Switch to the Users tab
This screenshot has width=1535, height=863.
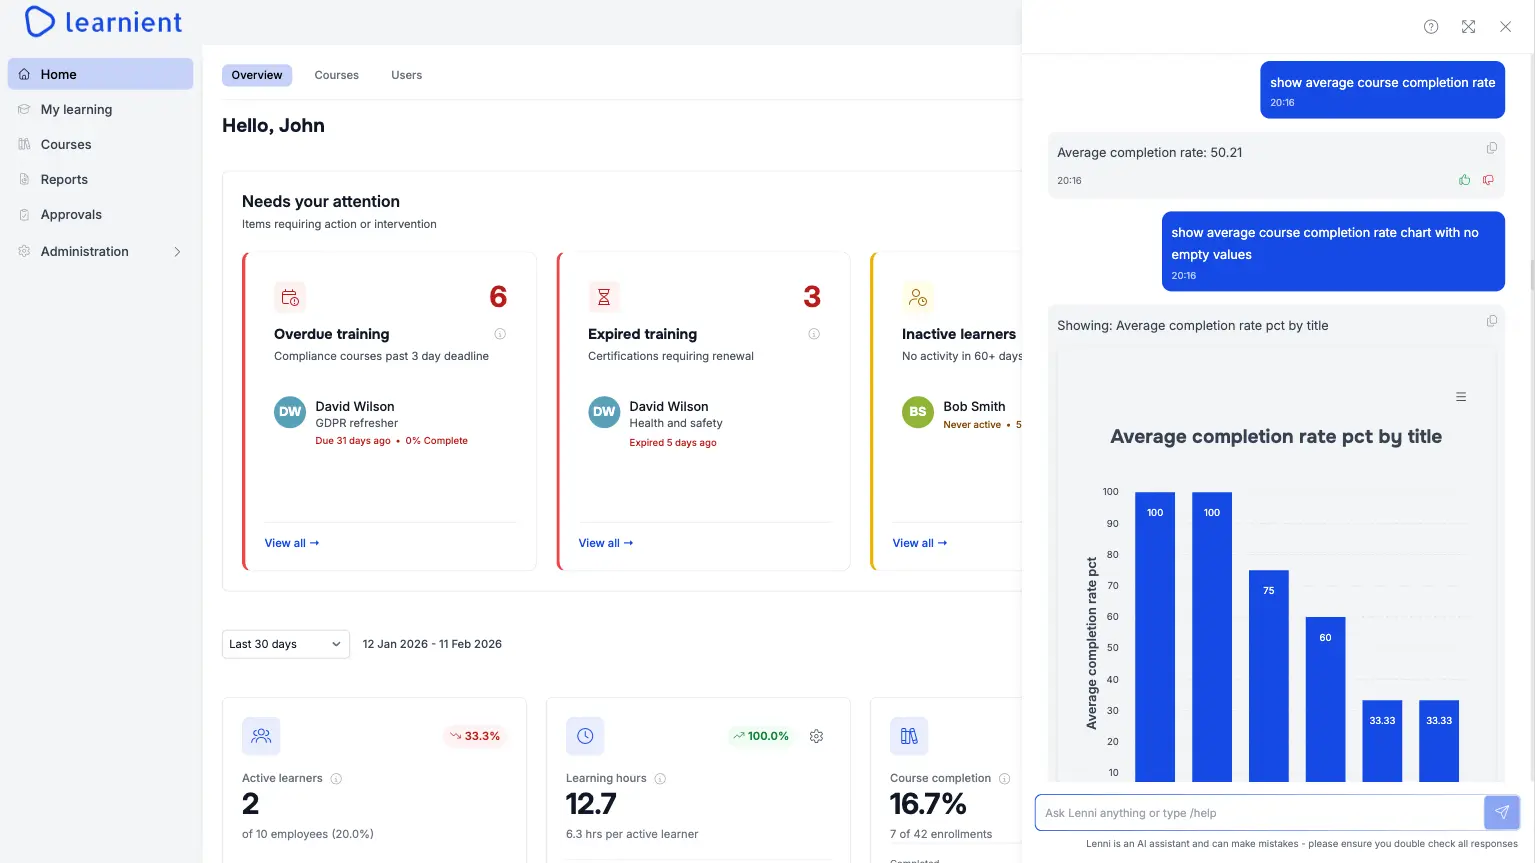[406, 74]
